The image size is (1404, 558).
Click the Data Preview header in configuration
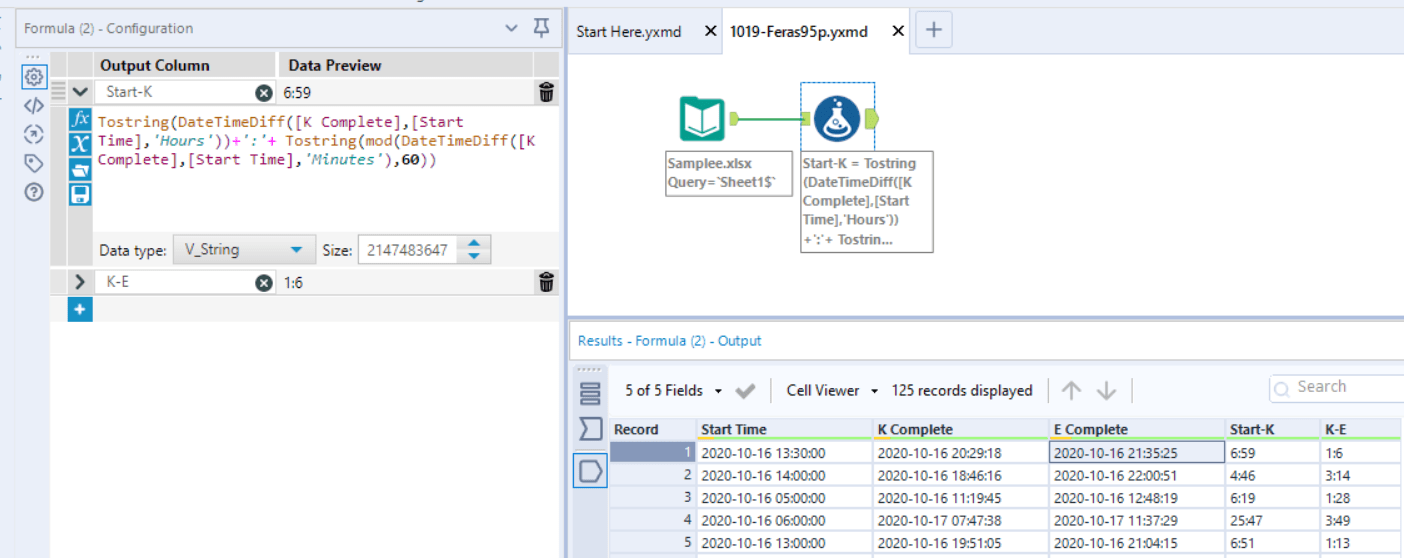pyautogui.click(x=335, y=65)
